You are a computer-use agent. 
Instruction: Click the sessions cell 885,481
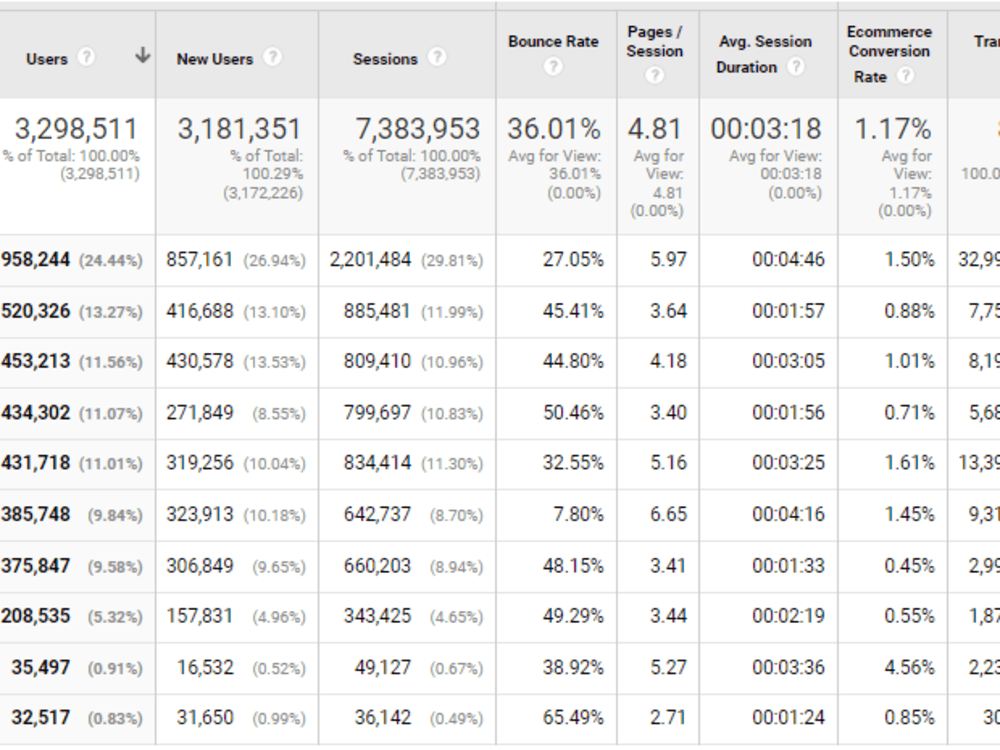click(x=378, y=311)
